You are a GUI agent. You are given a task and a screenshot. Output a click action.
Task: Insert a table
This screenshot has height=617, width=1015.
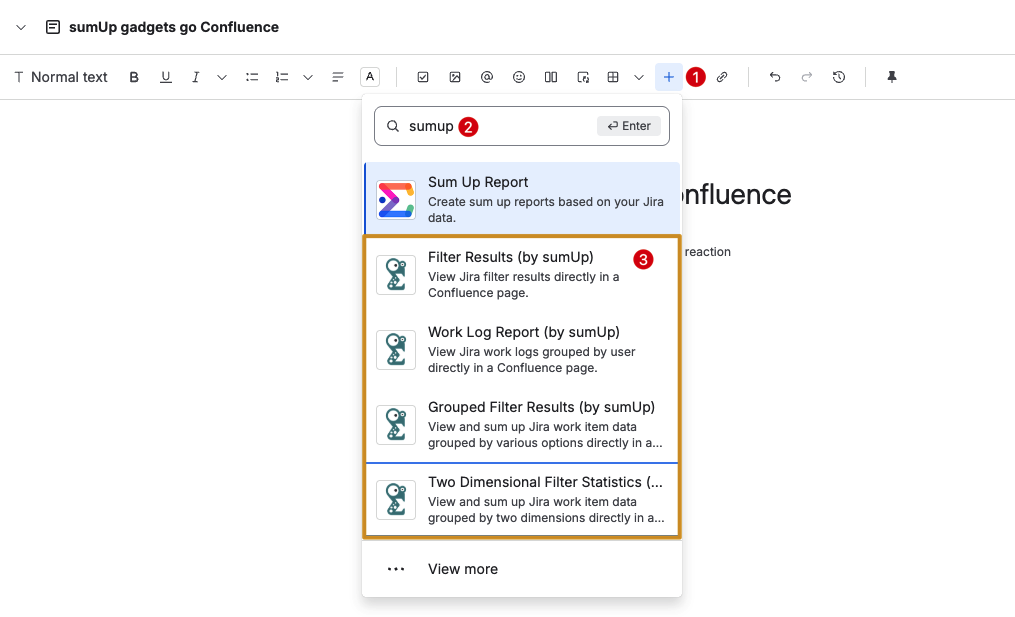(613, 77)
